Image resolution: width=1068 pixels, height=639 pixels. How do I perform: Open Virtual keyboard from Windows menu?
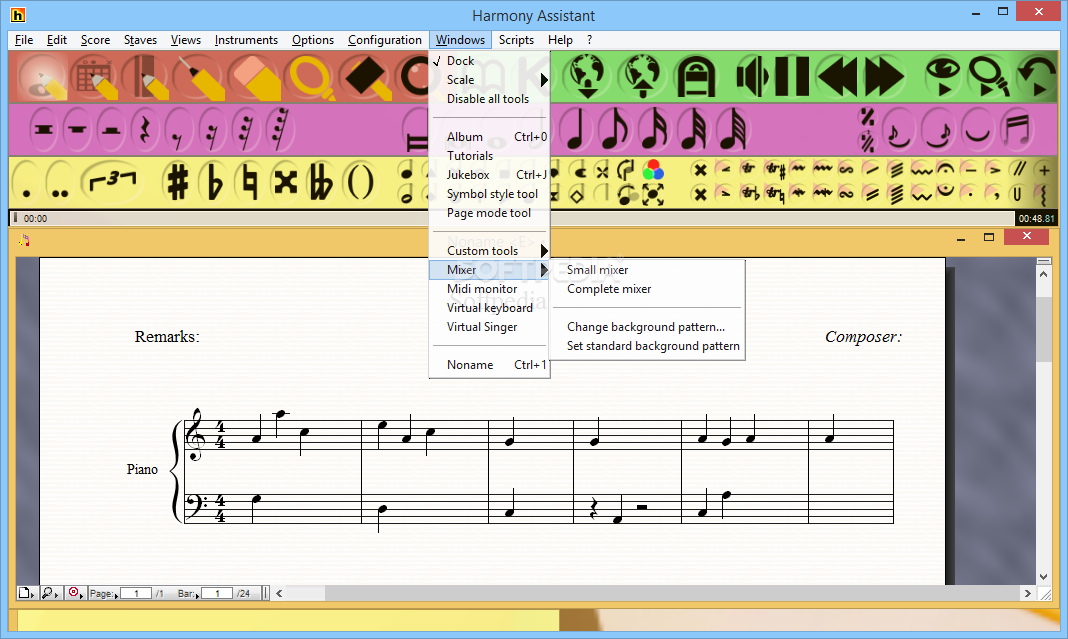[489, 308]
